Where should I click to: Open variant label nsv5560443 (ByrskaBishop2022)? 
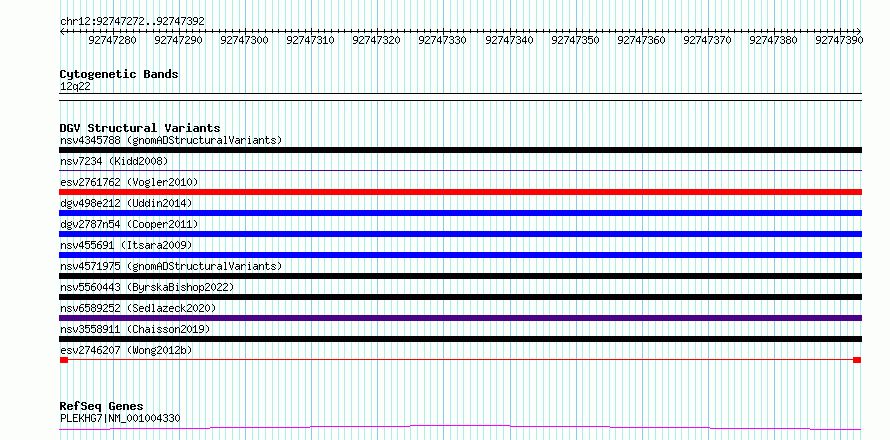coord(146,287)
